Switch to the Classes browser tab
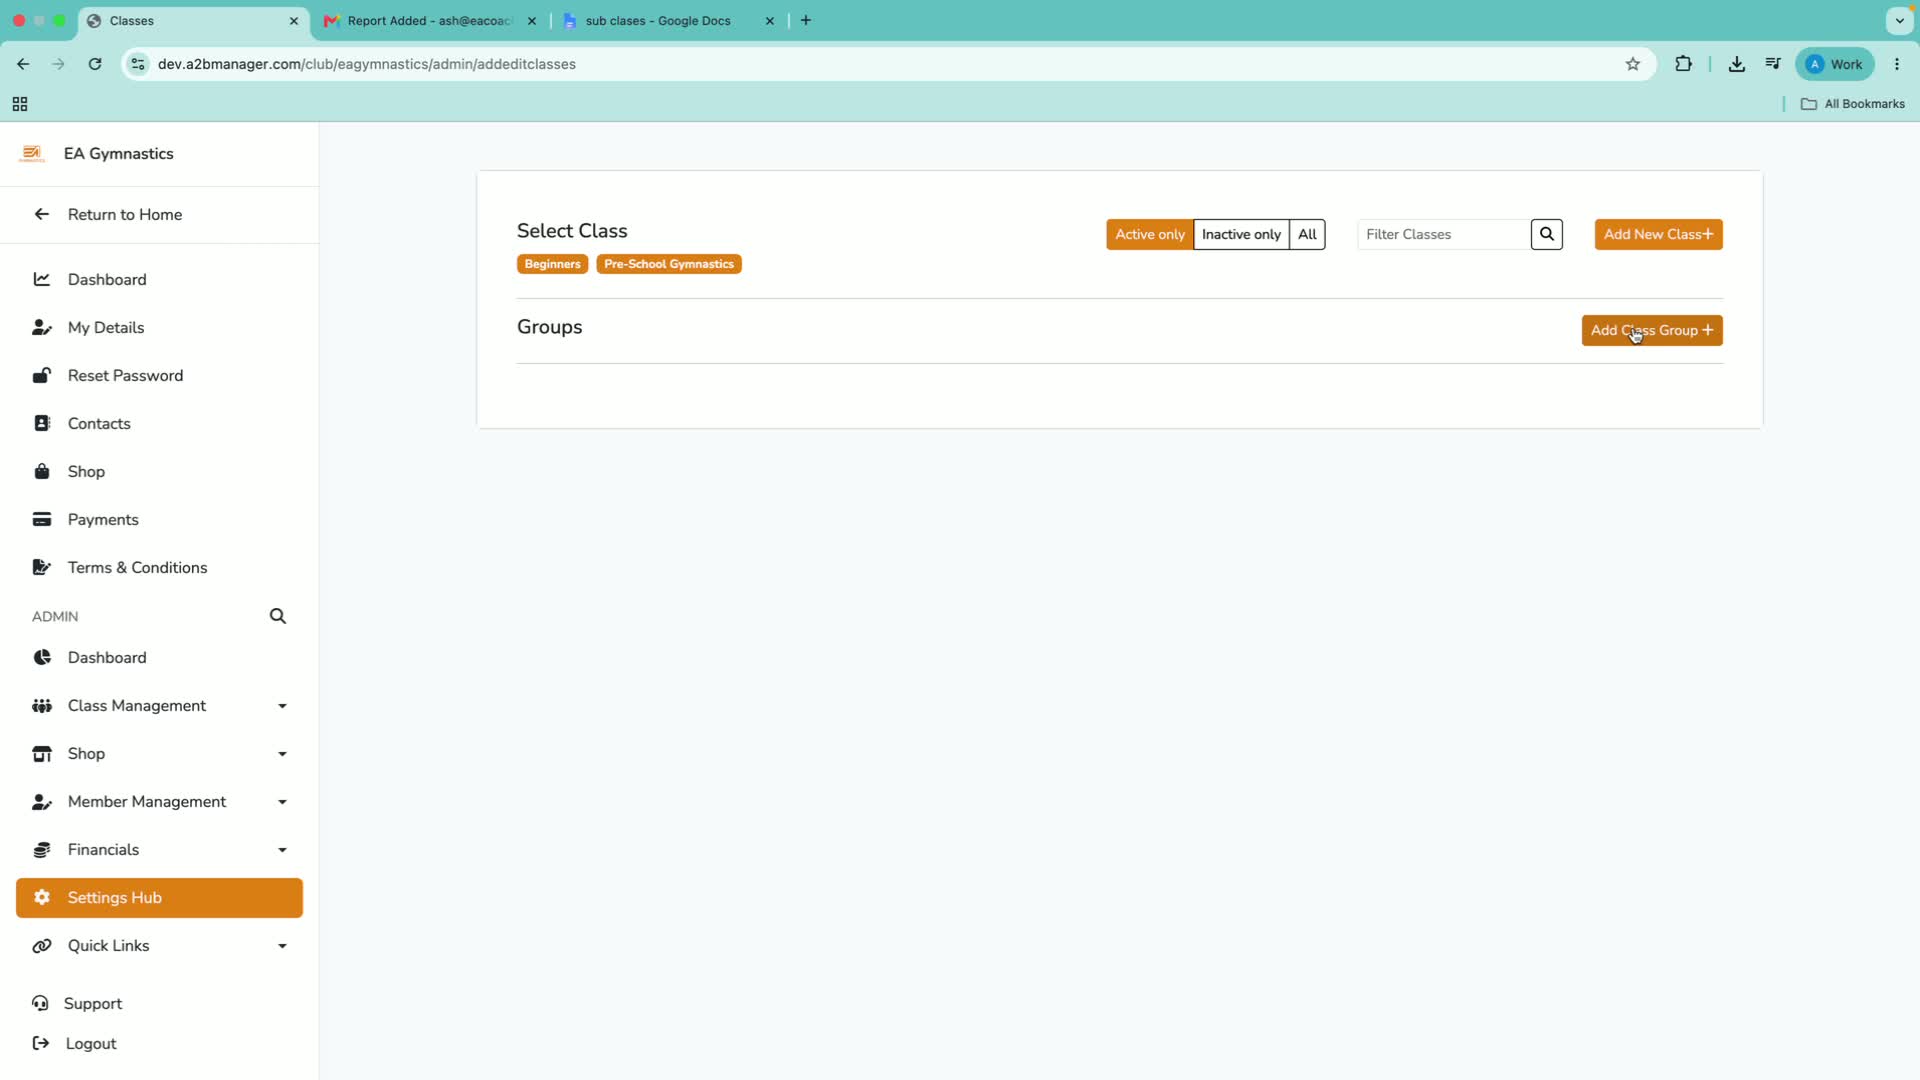 coord(195,21)
